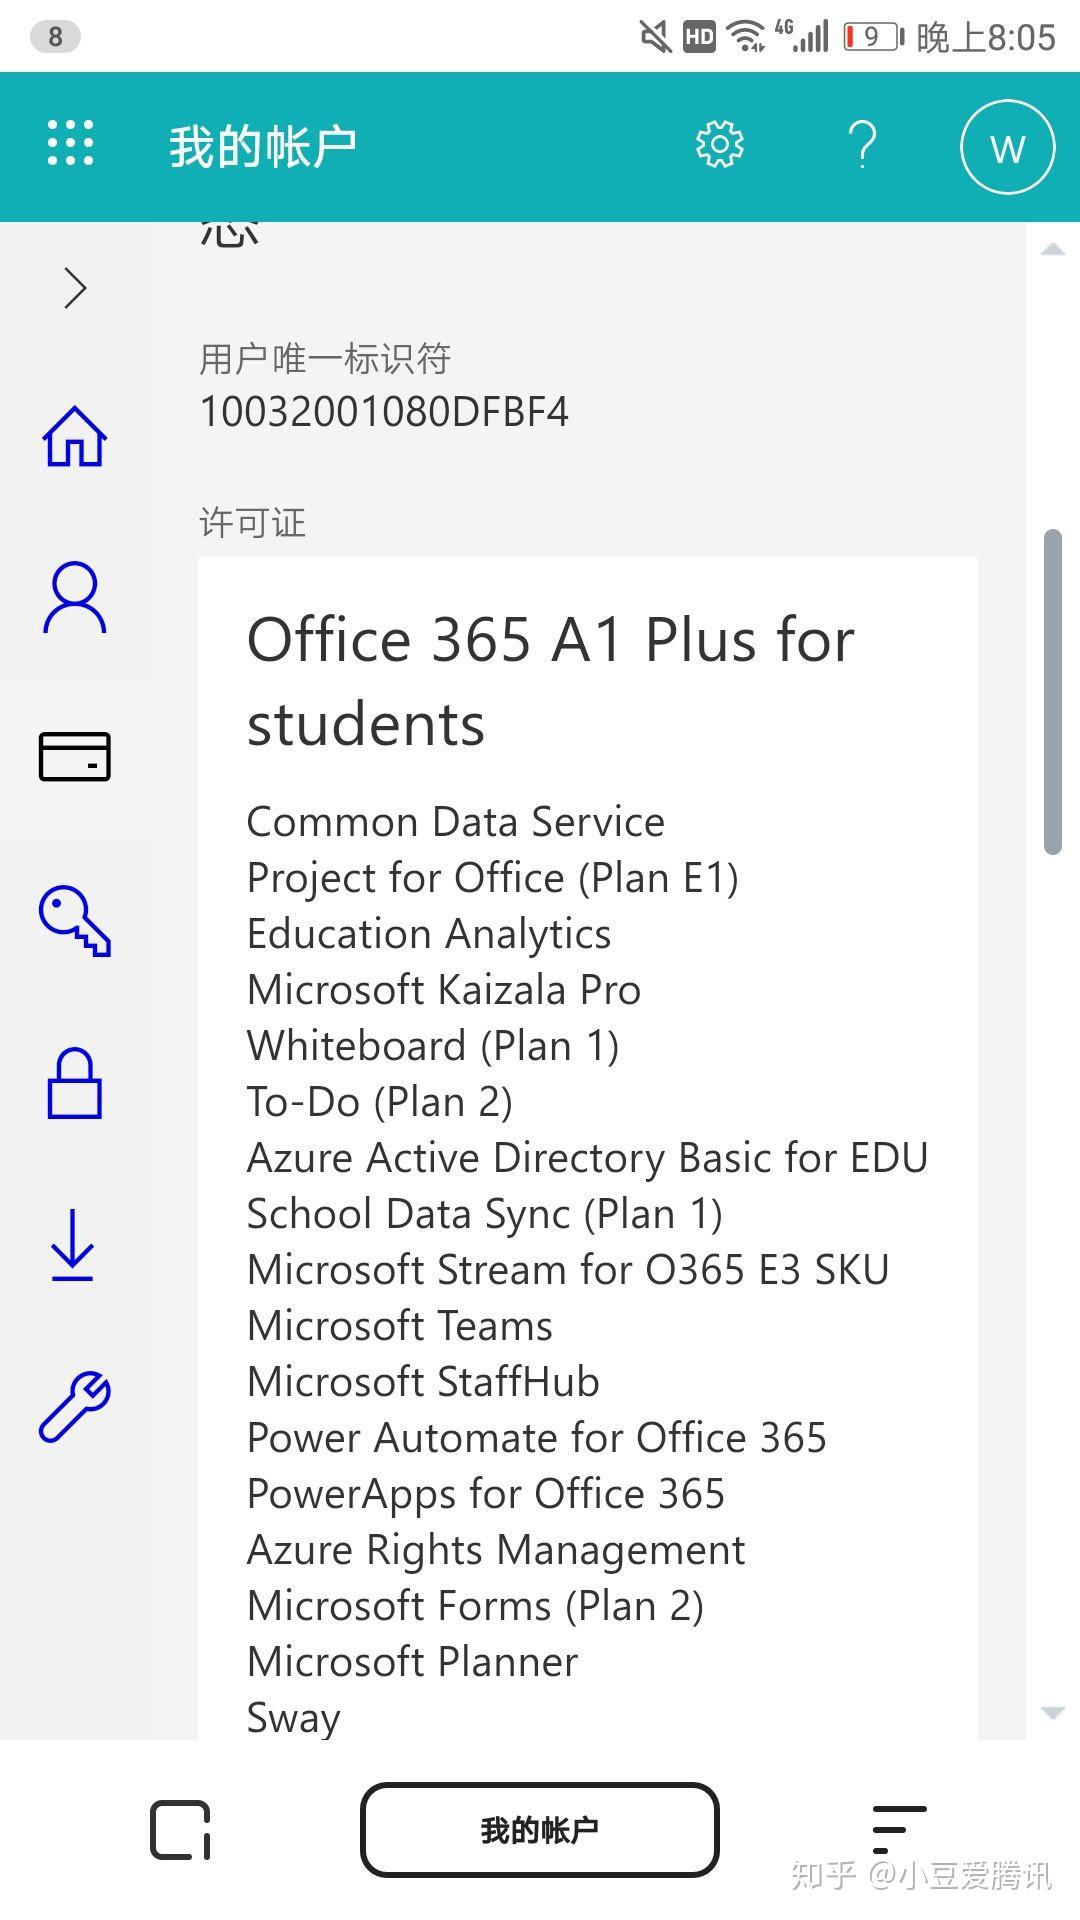Select Sway entry in license list
The height and width of the screenshot is (1920, 1080).
click(294, 1718)
